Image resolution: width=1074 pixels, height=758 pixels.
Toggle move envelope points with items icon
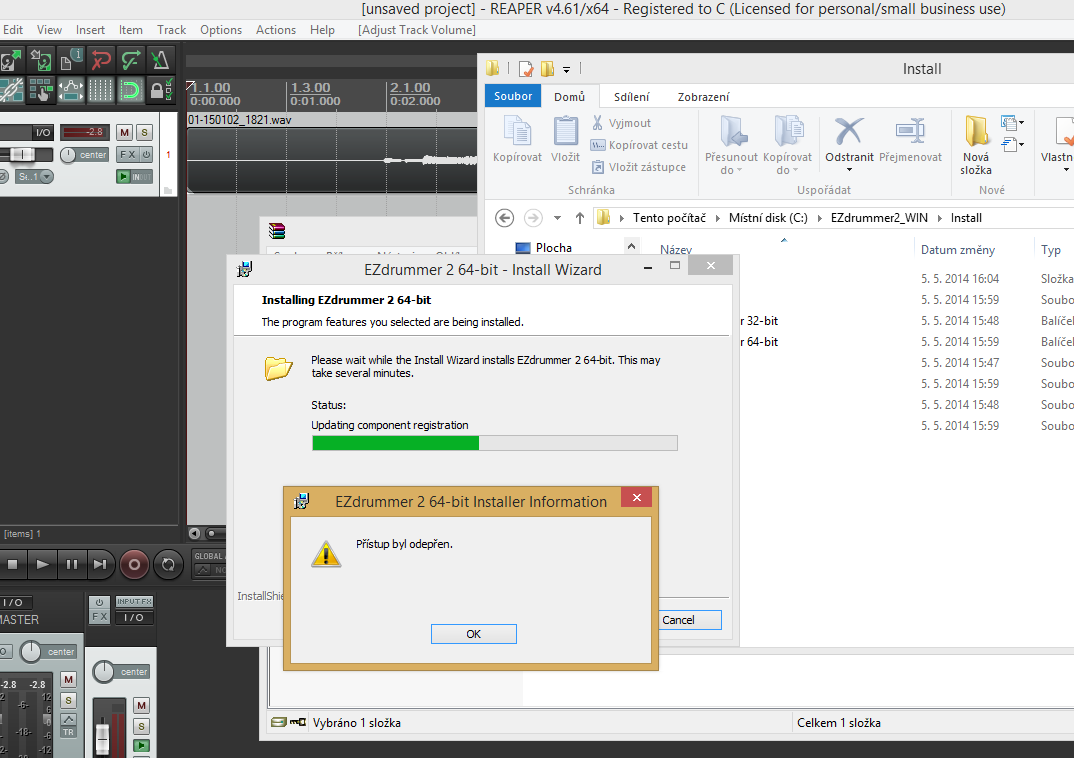[x=71, y=90]
